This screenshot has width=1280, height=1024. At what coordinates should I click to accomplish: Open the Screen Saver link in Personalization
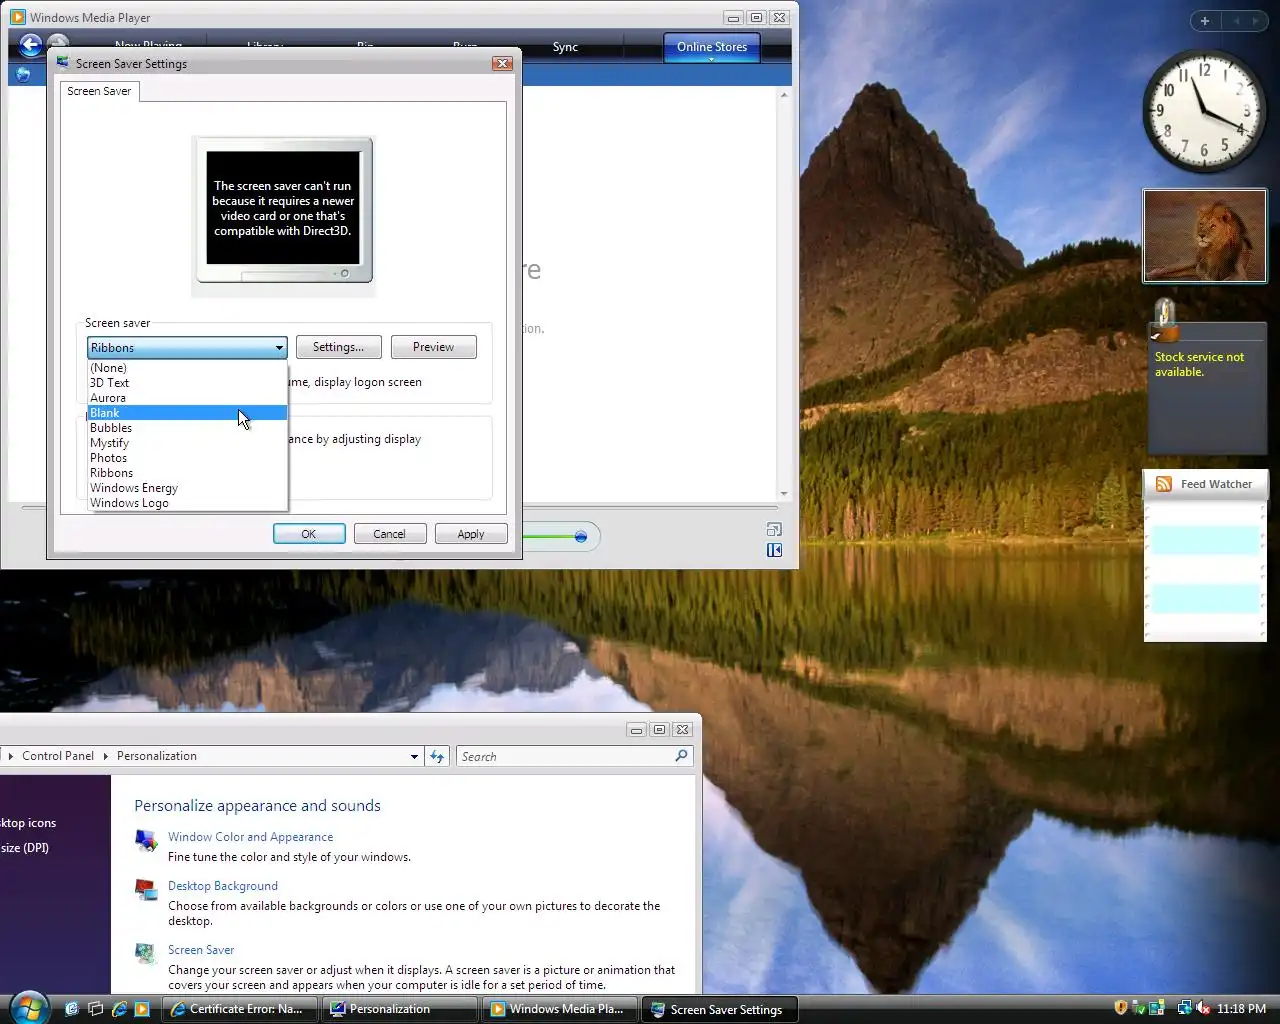coord(201,950)
